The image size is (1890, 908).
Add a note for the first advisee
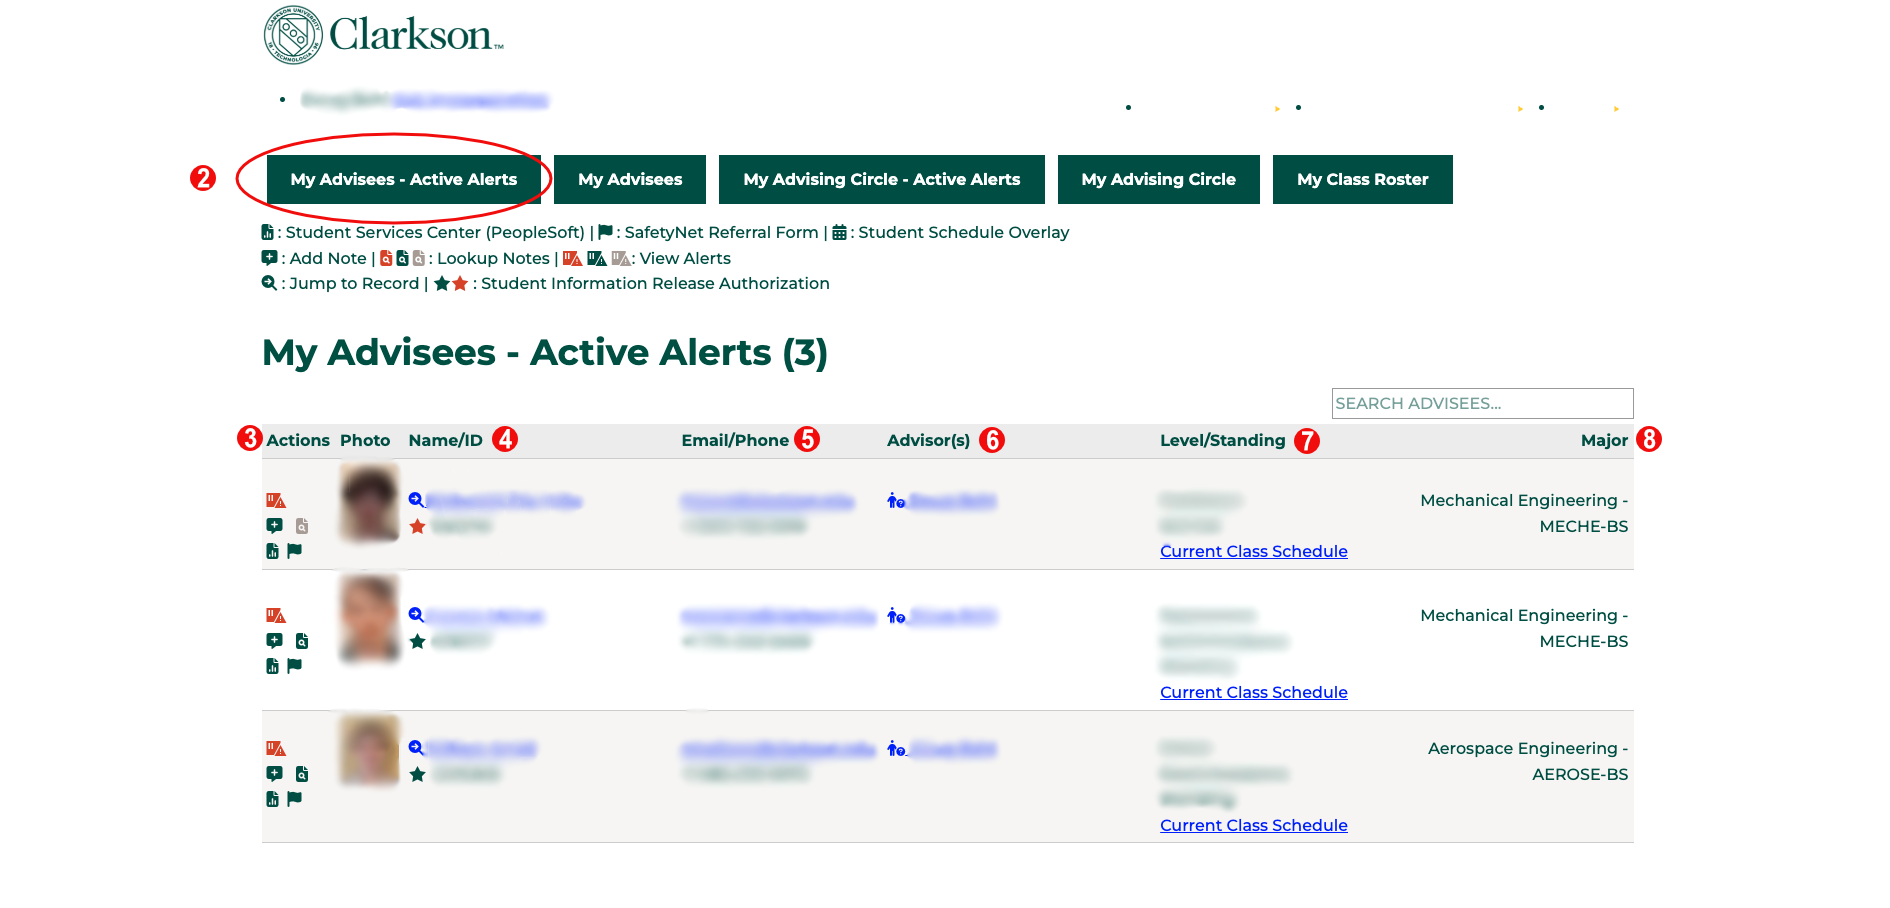tap(275, 525)
